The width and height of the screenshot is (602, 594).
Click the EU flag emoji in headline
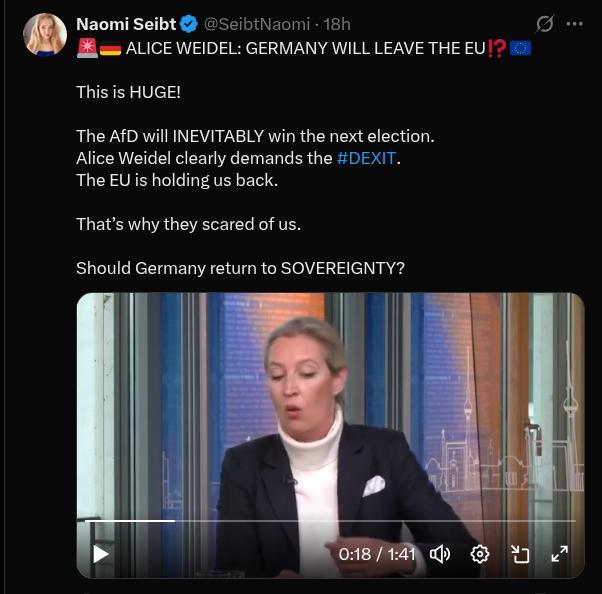(x=521, y=48)
